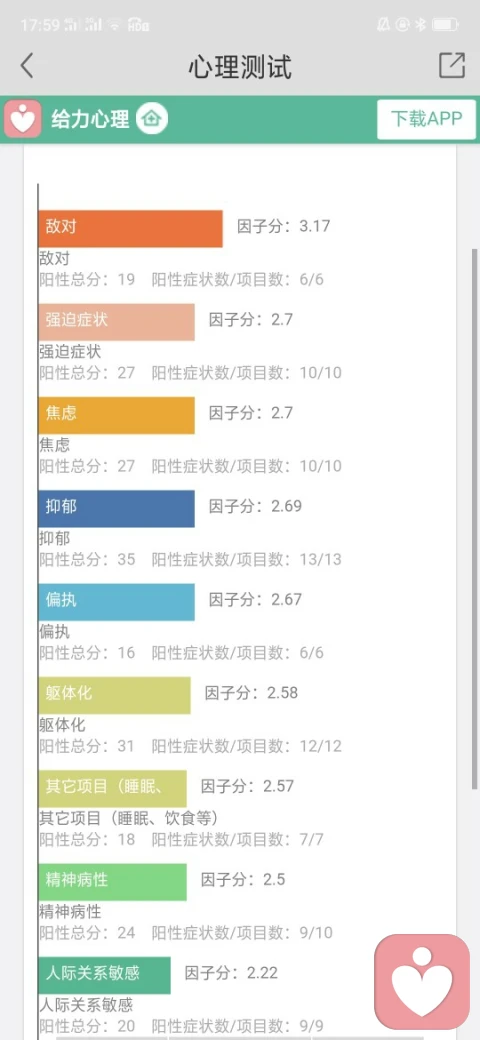Open the share/external link icon
The width and height of the screenshot is (480, 1040).
tap(452, 66)
